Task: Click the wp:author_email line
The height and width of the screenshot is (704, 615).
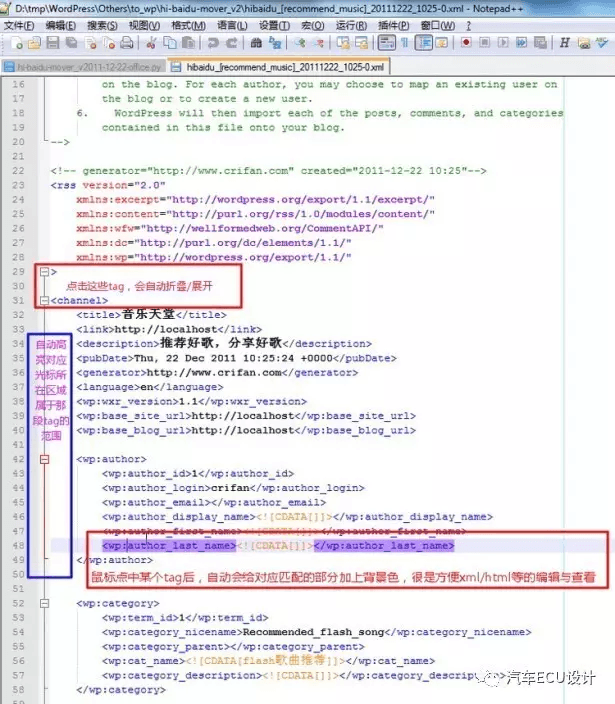Action: click(214, 502)
